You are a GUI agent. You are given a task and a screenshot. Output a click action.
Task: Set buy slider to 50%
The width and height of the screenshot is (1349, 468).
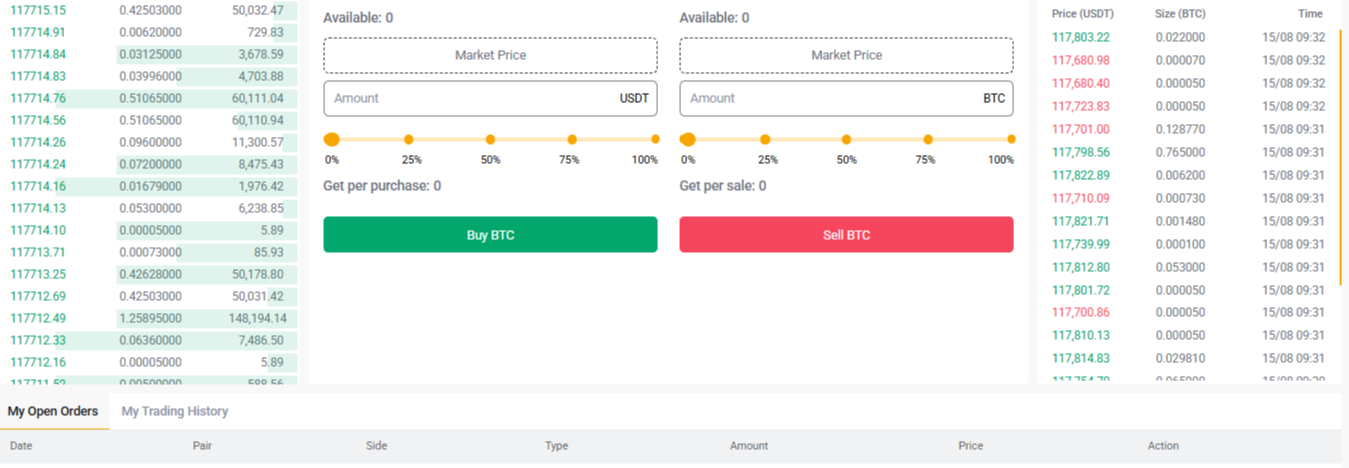point(490,140)
